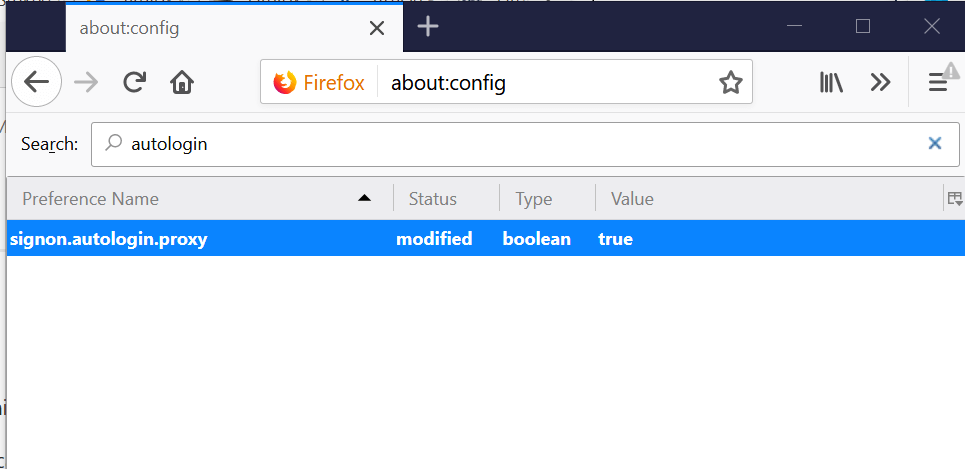Show more tools overflow chevrons

click(880, 82)
